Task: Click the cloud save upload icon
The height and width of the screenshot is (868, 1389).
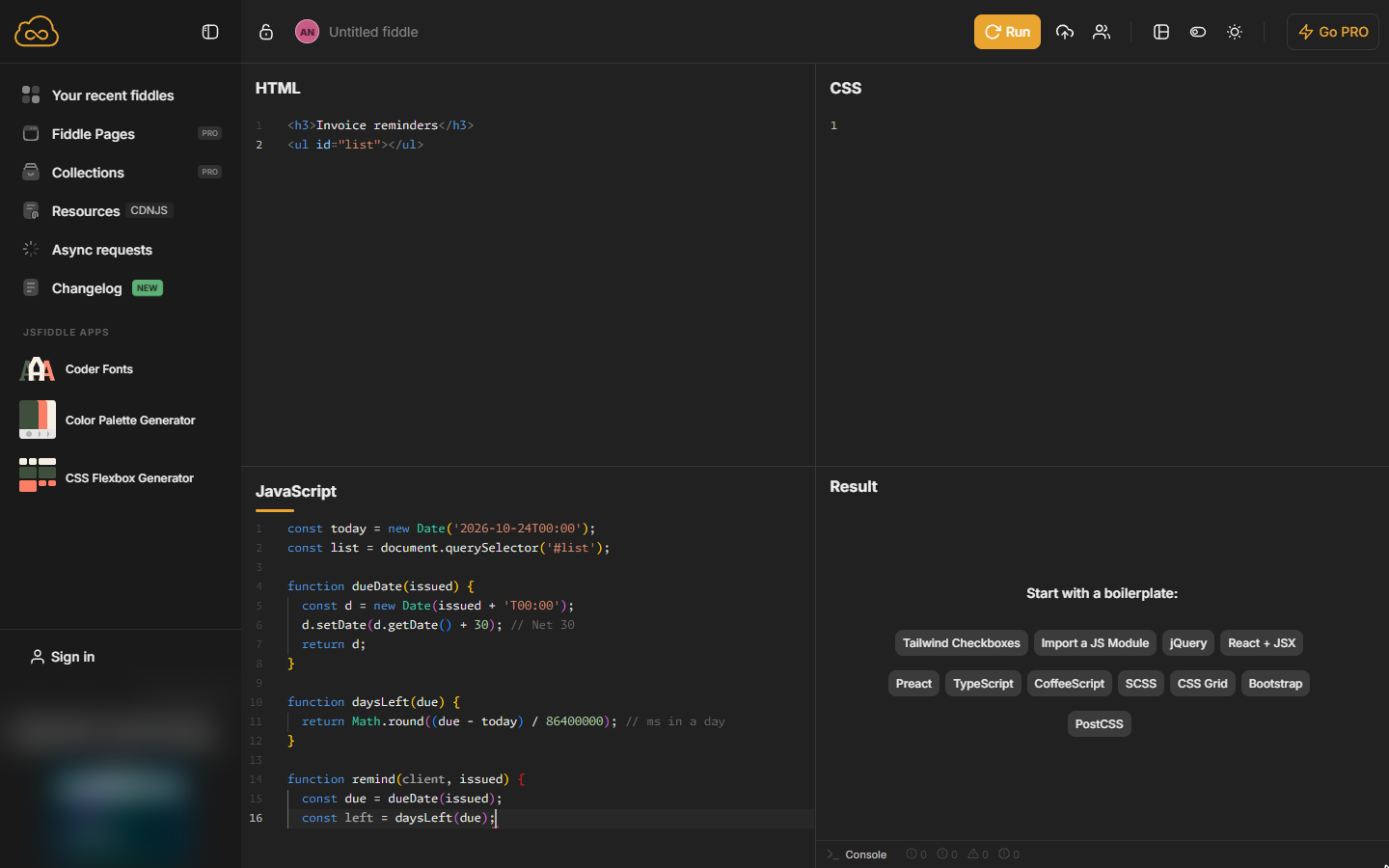Action: [x=1065, y=32]
